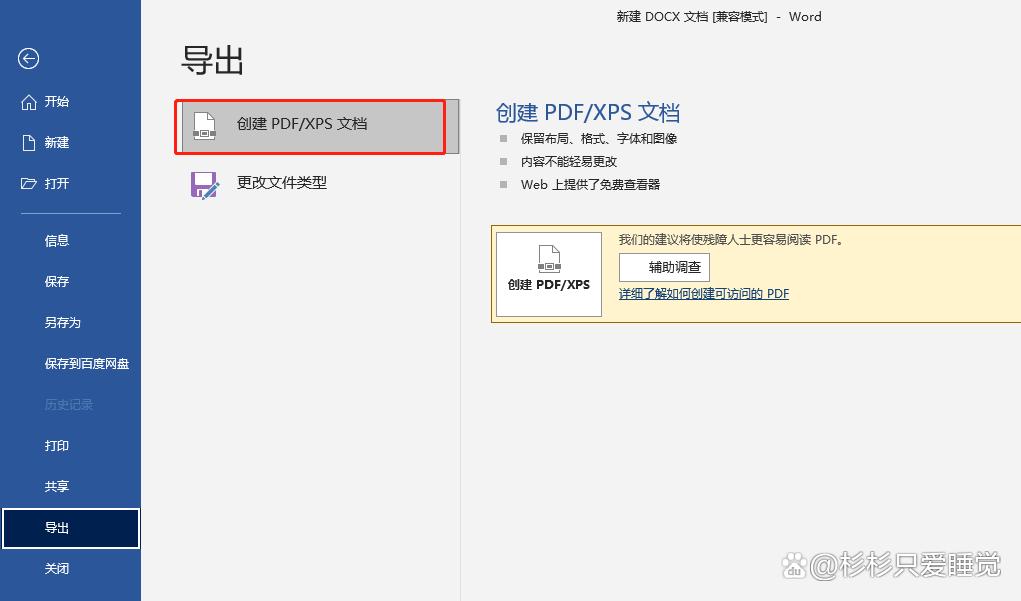Image resolution: width=1021 pixels, height=601 pixels.
Task: Click the 历史记录 sidebar entry
Action: 70,404
